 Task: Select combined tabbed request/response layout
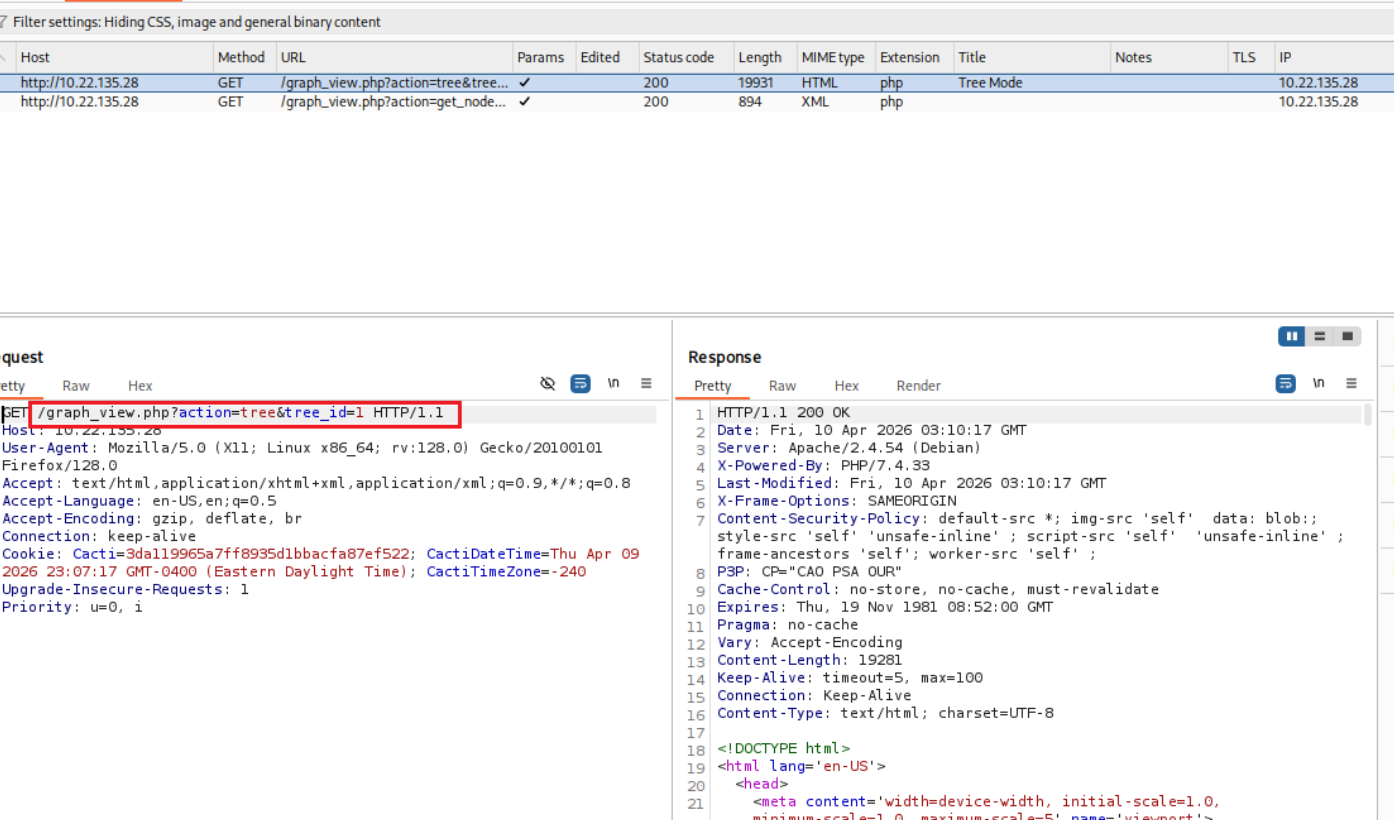(x=1347, y=336)
